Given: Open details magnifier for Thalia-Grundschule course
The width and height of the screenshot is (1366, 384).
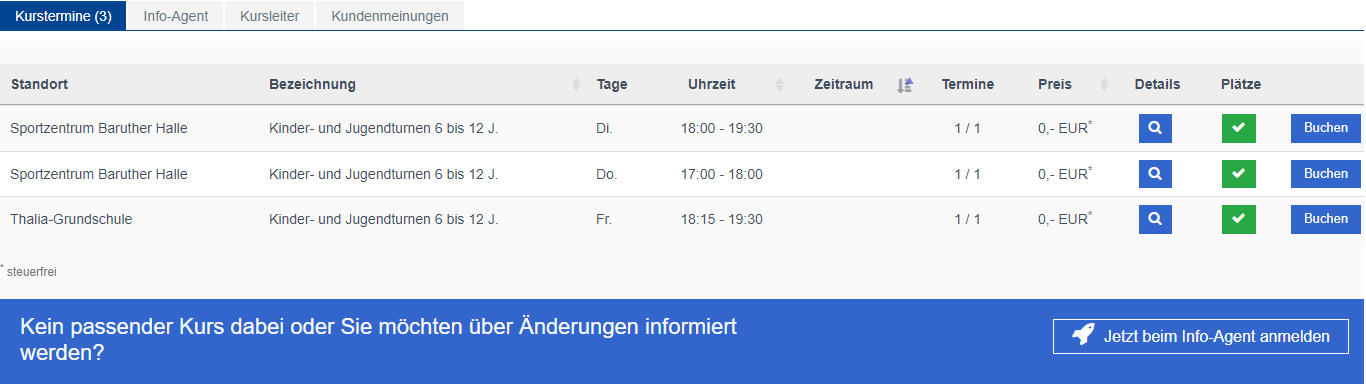Looking at the screenshot, I should [x=1155, y=219].
